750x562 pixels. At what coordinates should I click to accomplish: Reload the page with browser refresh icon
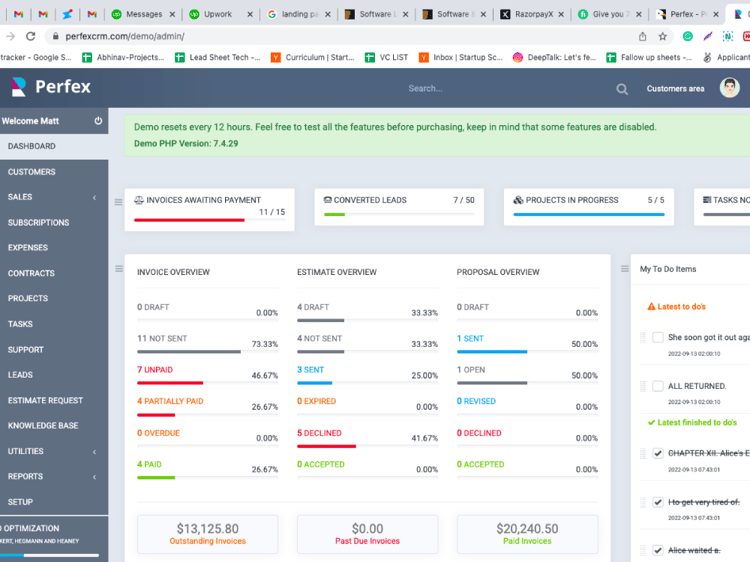pos(31,36)
